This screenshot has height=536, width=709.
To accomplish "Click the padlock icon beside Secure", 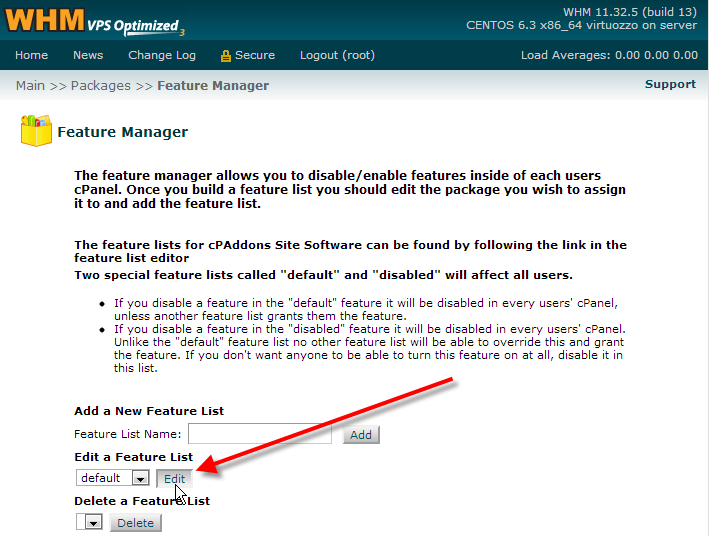I will click(x=226, y=56).
